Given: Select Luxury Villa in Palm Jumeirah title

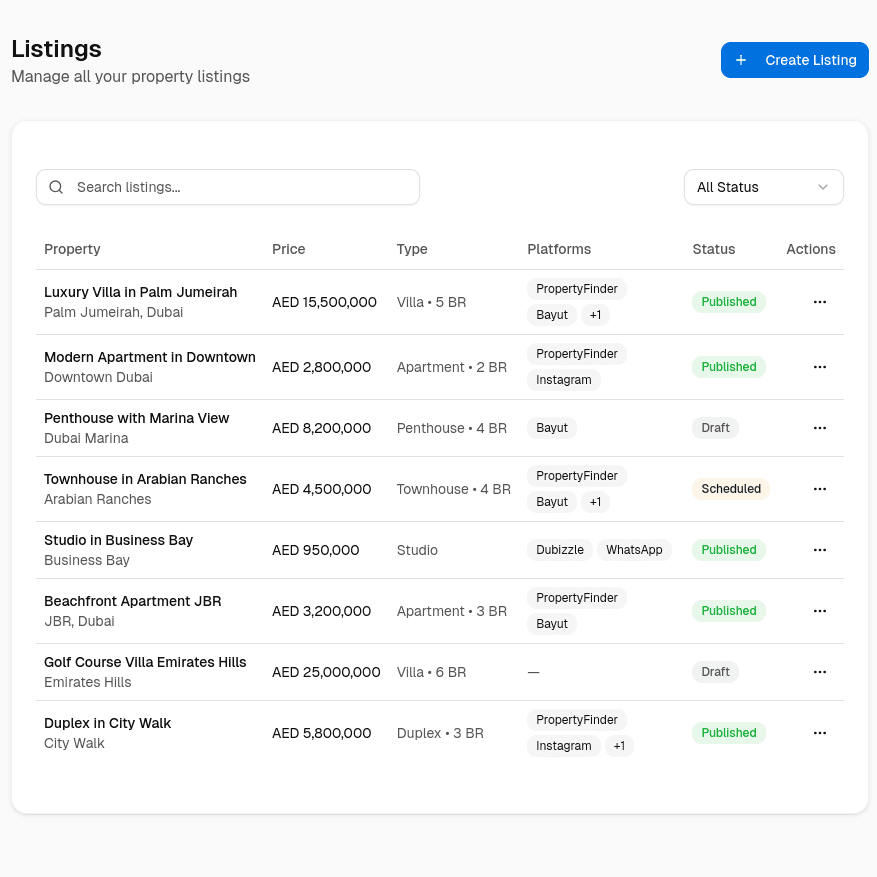Looking at the screenshot, I should (x=140, y=292).
